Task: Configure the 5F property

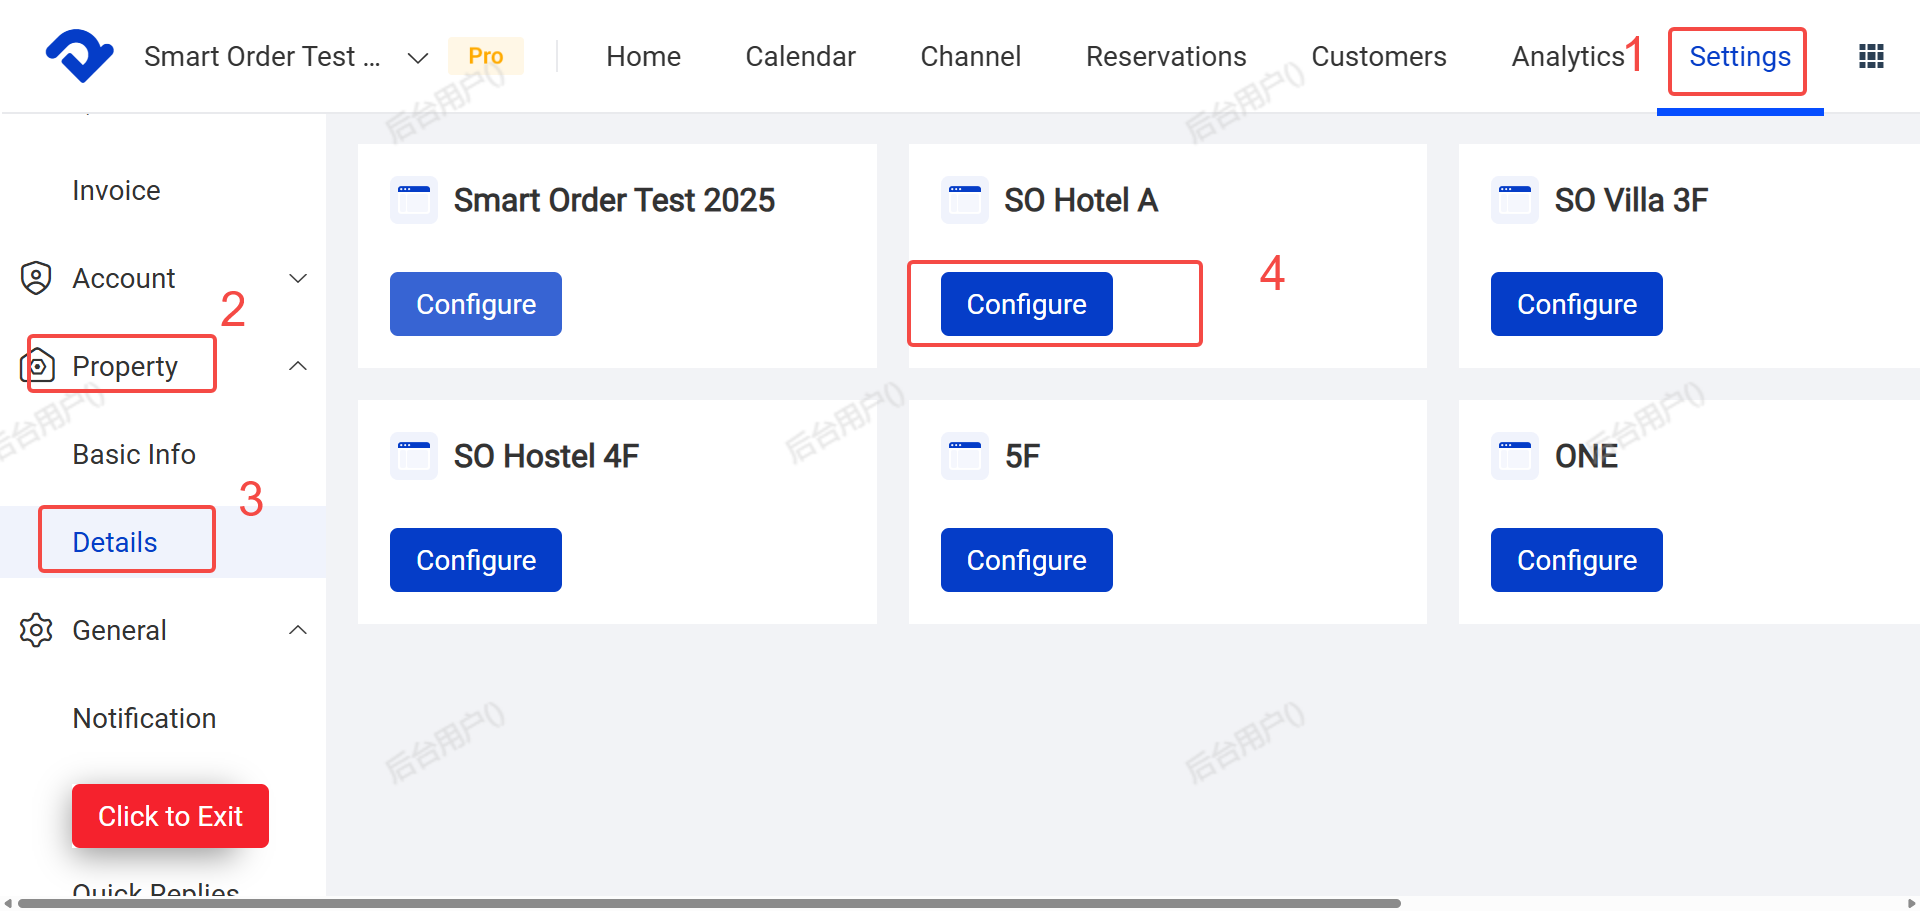Action: (1026, 560)
